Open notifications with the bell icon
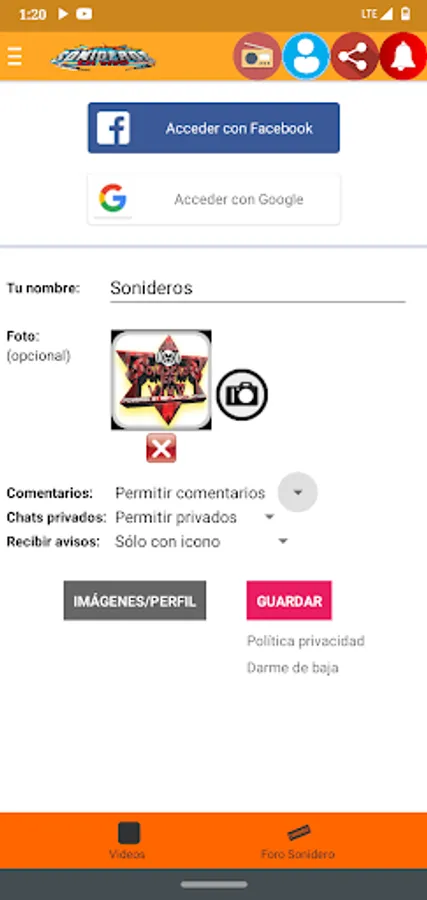Viewport: 427px width, 900px height. 403,56
